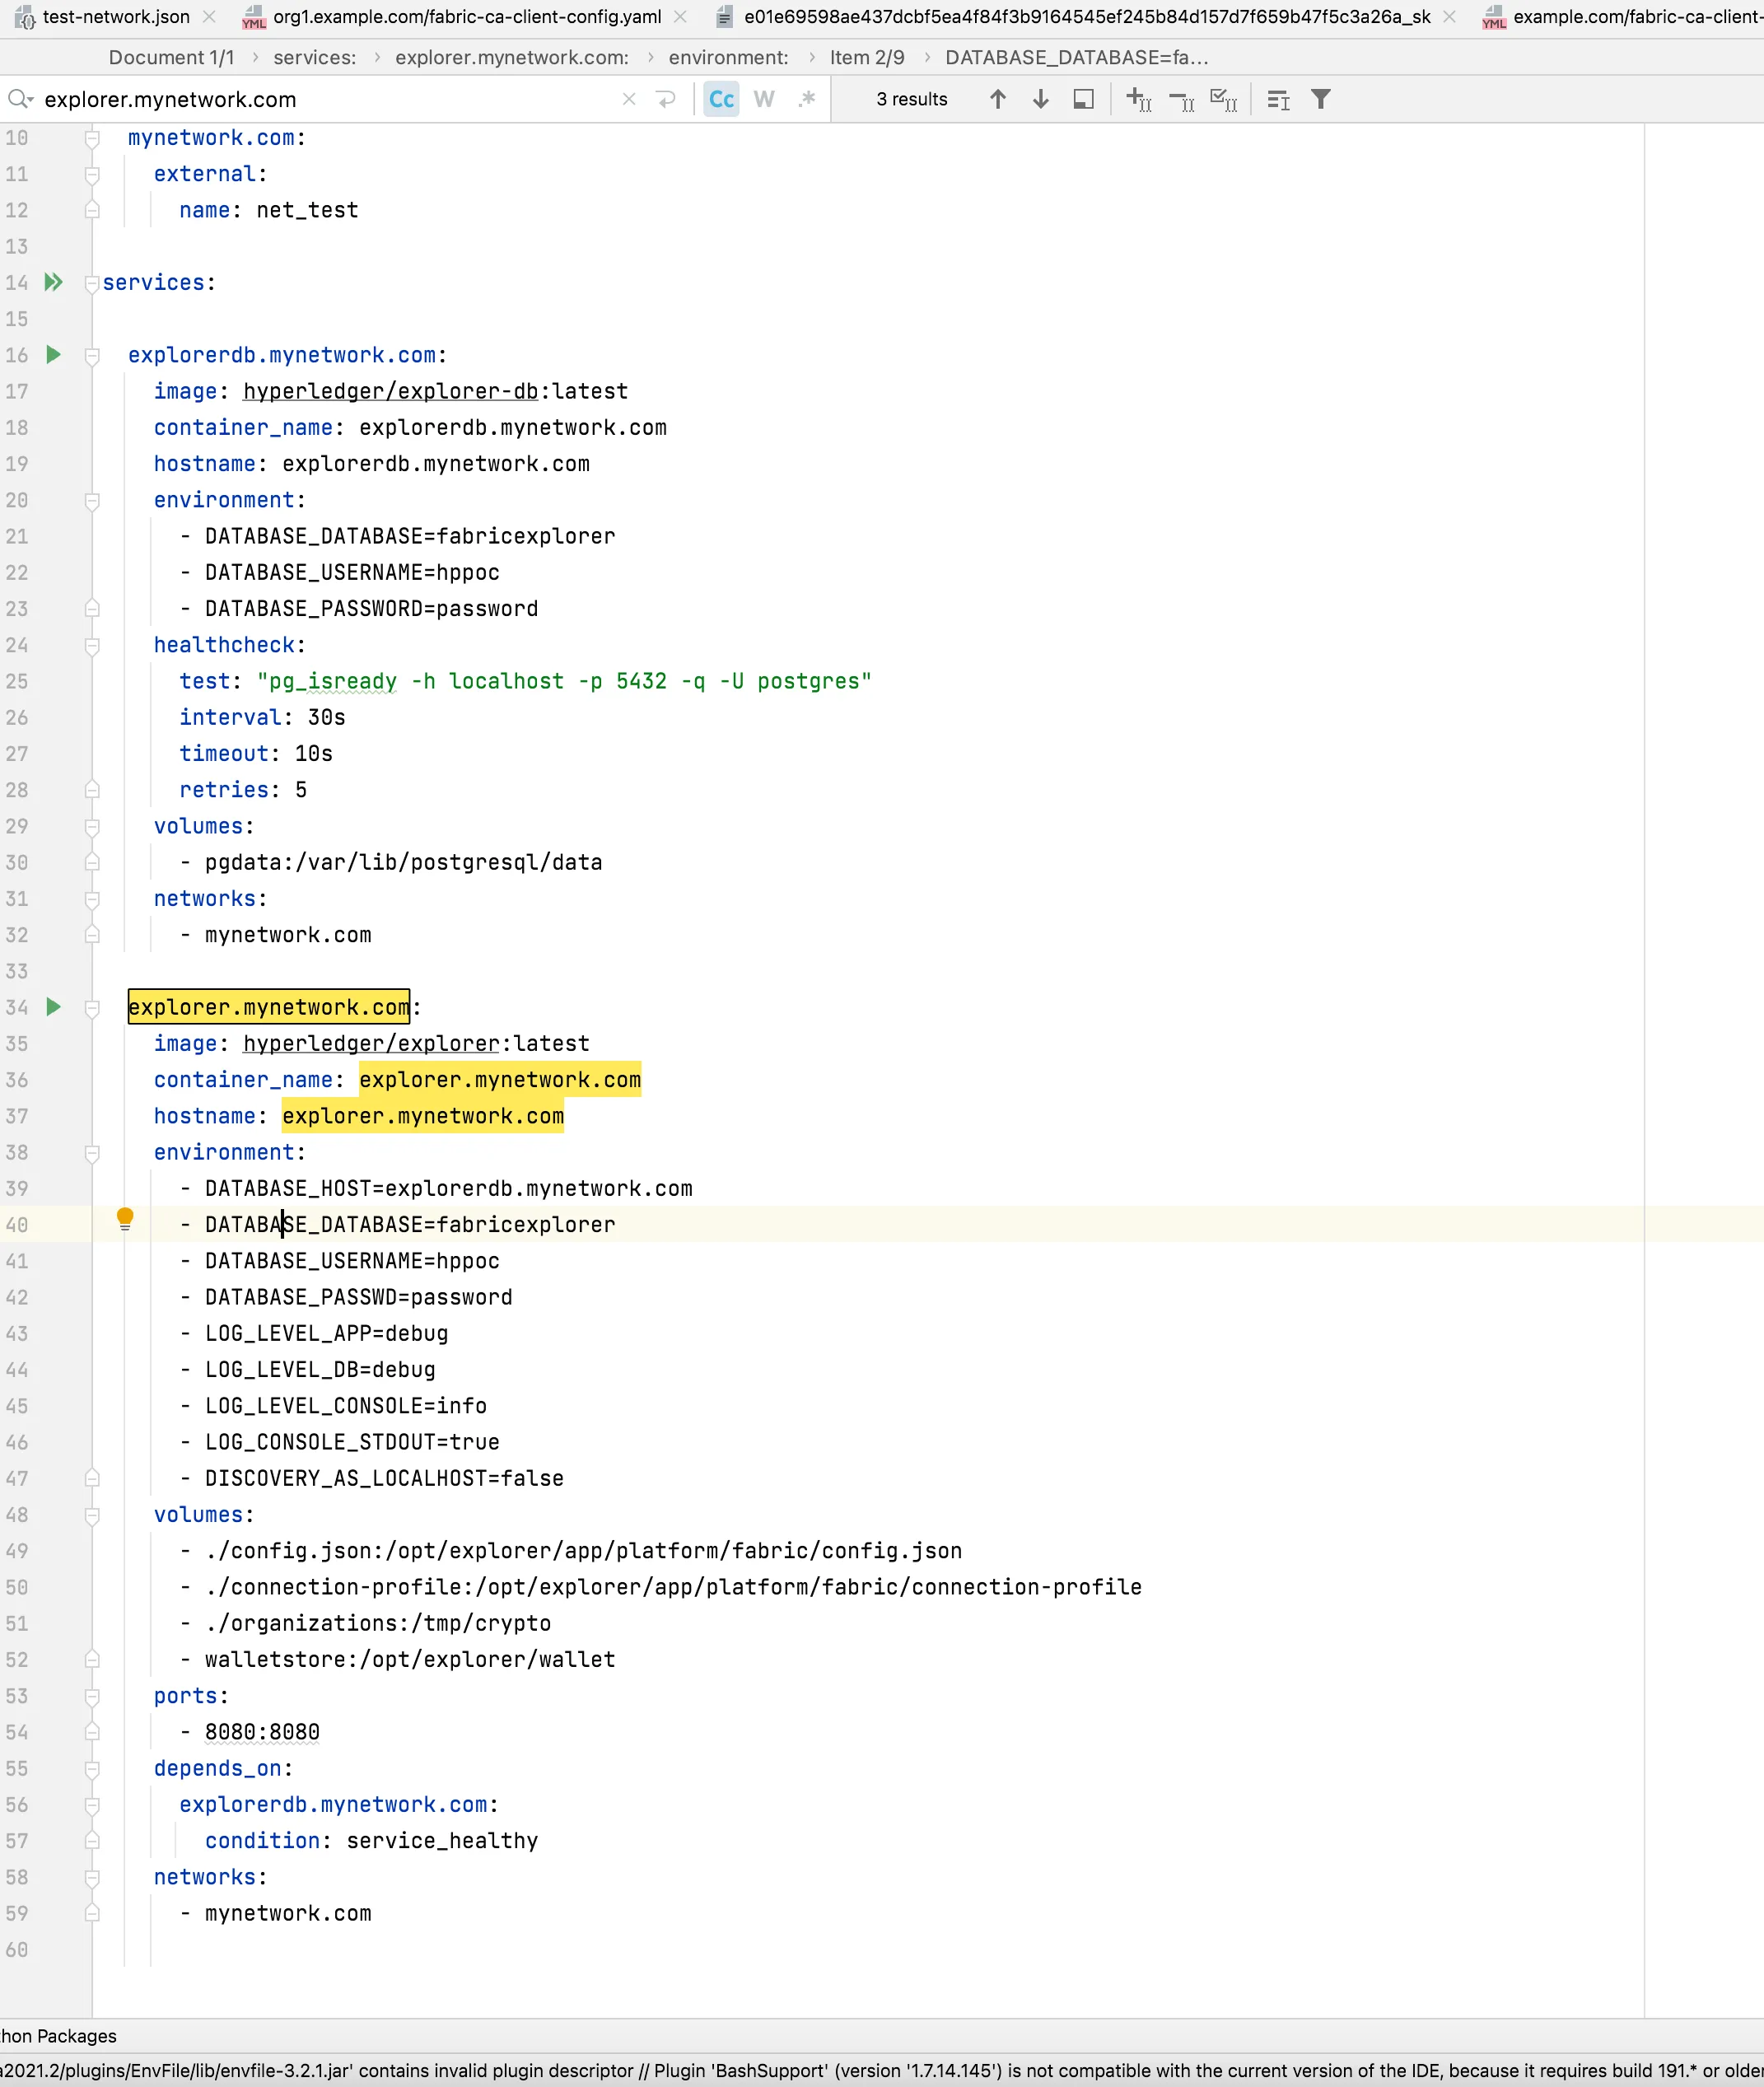The image size is (1764, 2087).
Task: Jump to next search occurrence
Action: coord(1040,99)
